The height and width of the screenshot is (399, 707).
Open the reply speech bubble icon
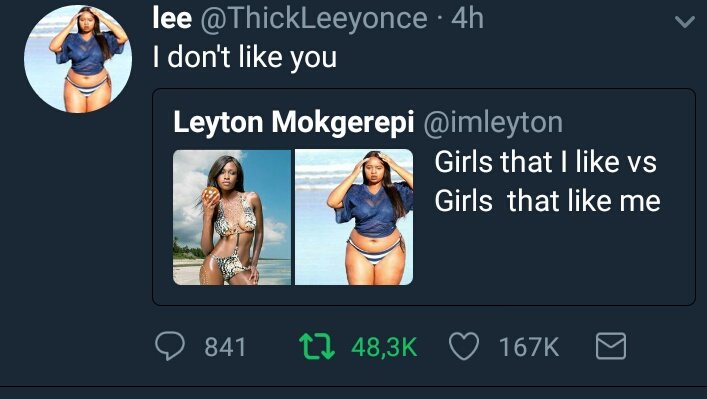pos(170,346)
